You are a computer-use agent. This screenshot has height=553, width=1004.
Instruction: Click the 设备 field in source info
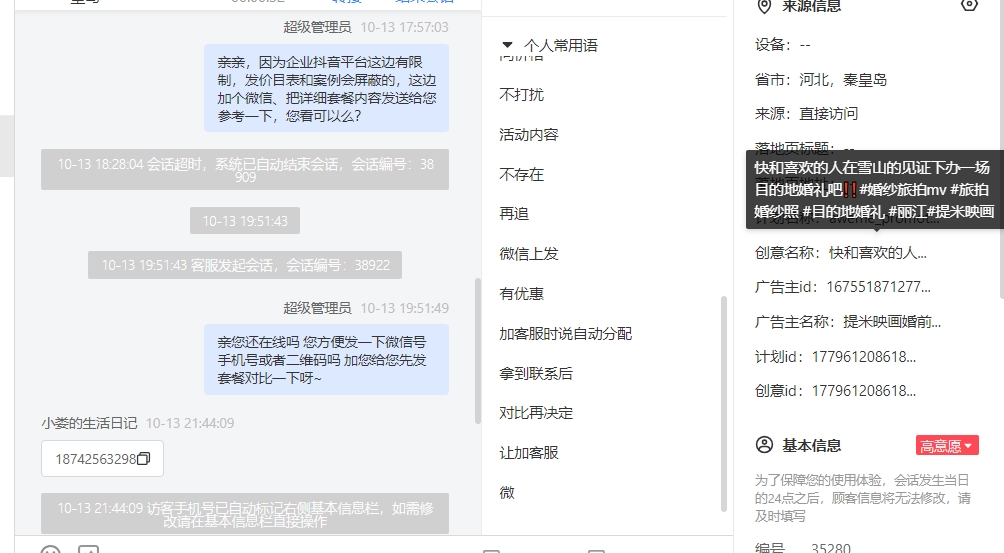point(782,45)
